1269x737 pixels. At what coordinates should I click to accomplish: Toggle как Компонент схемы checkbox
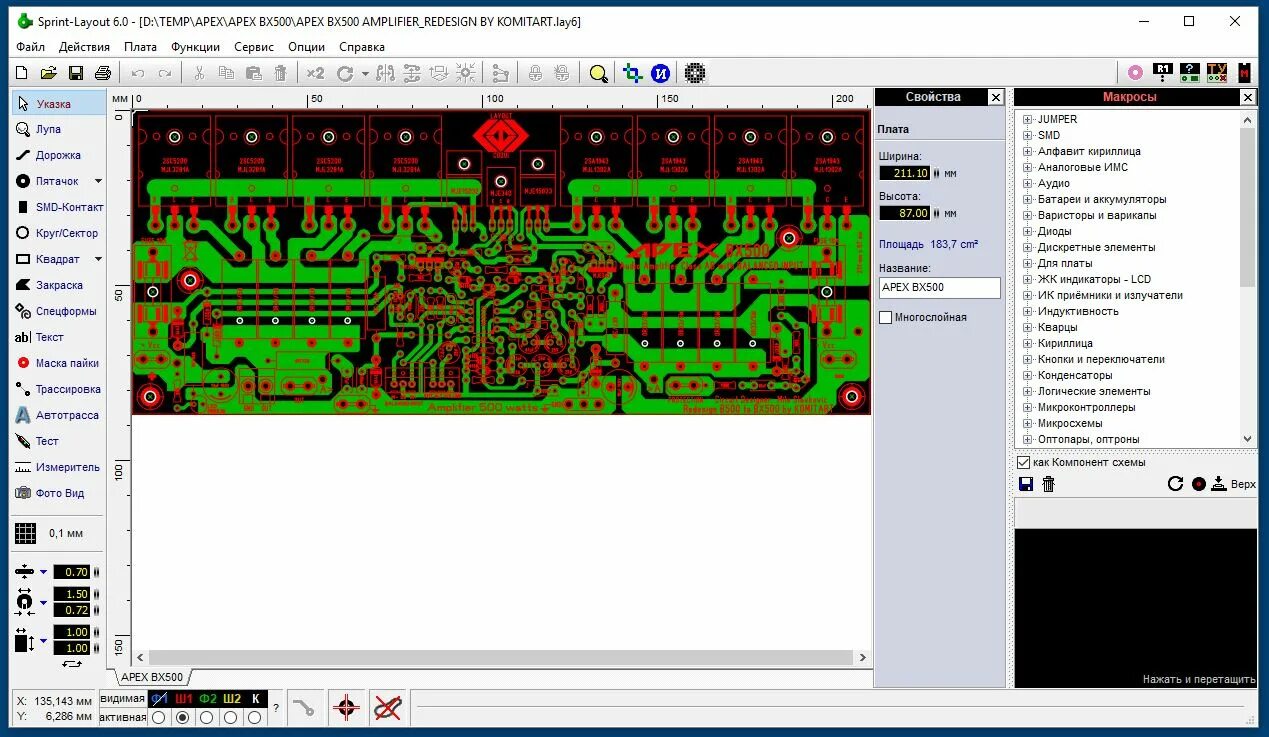pos(1023,462)
